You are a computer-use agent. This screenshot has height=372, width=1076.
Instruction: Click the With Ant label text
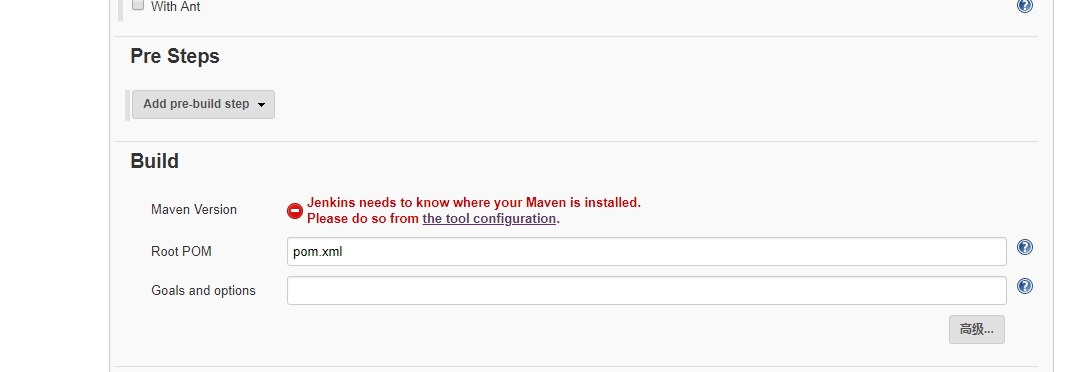click(176, 7)
